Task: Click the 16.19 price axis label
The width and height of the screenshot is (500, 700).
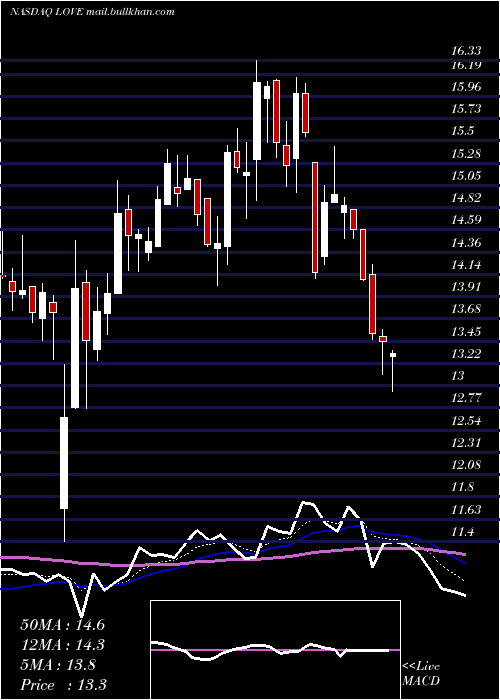Action: (x=466, y=65)
